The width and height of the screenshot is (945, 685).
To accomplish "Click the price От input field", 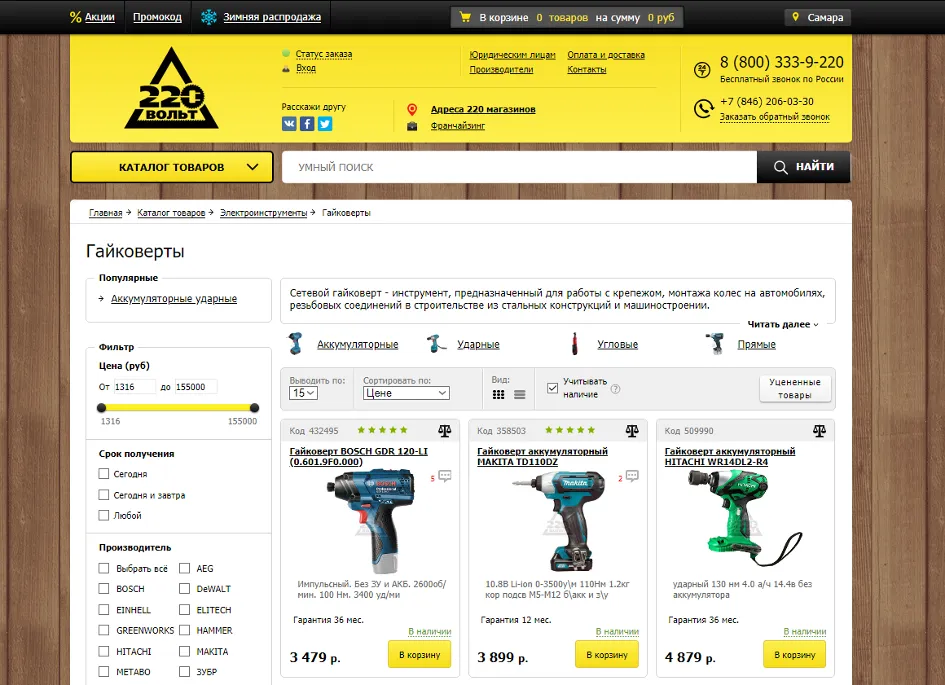I will pos(134,387).
